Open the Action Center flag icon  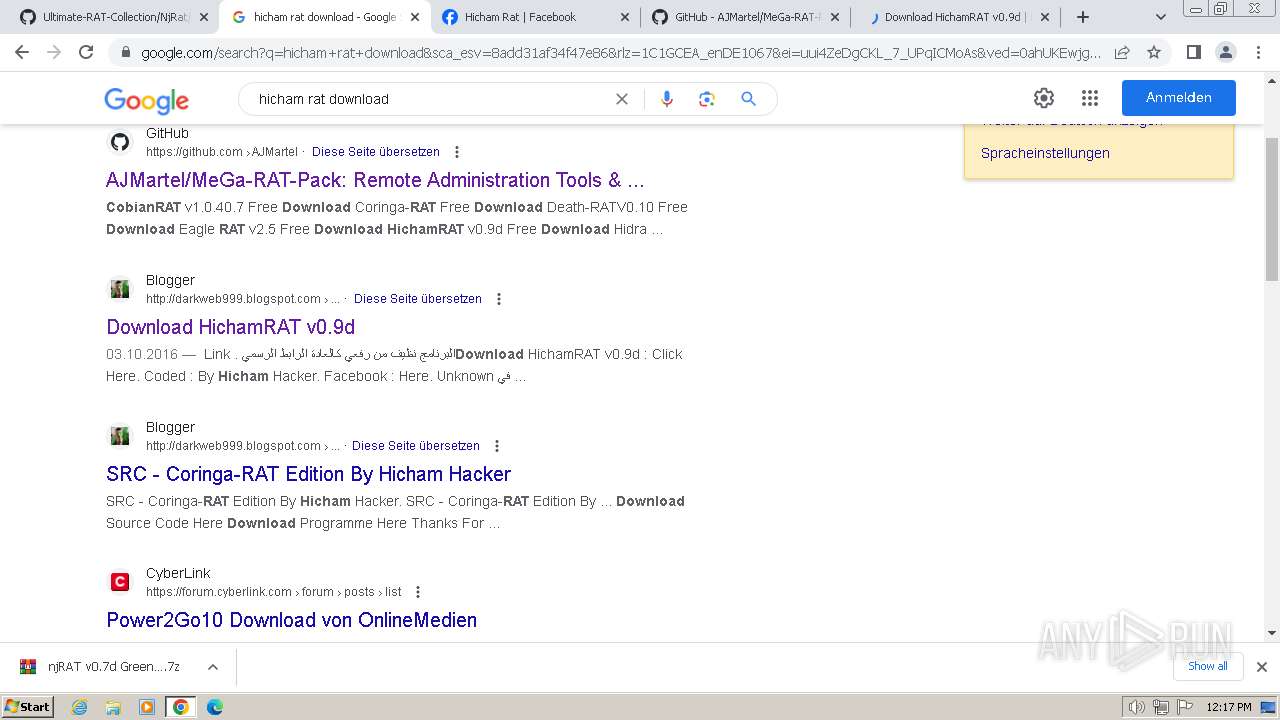click(x=1184, y=707)
